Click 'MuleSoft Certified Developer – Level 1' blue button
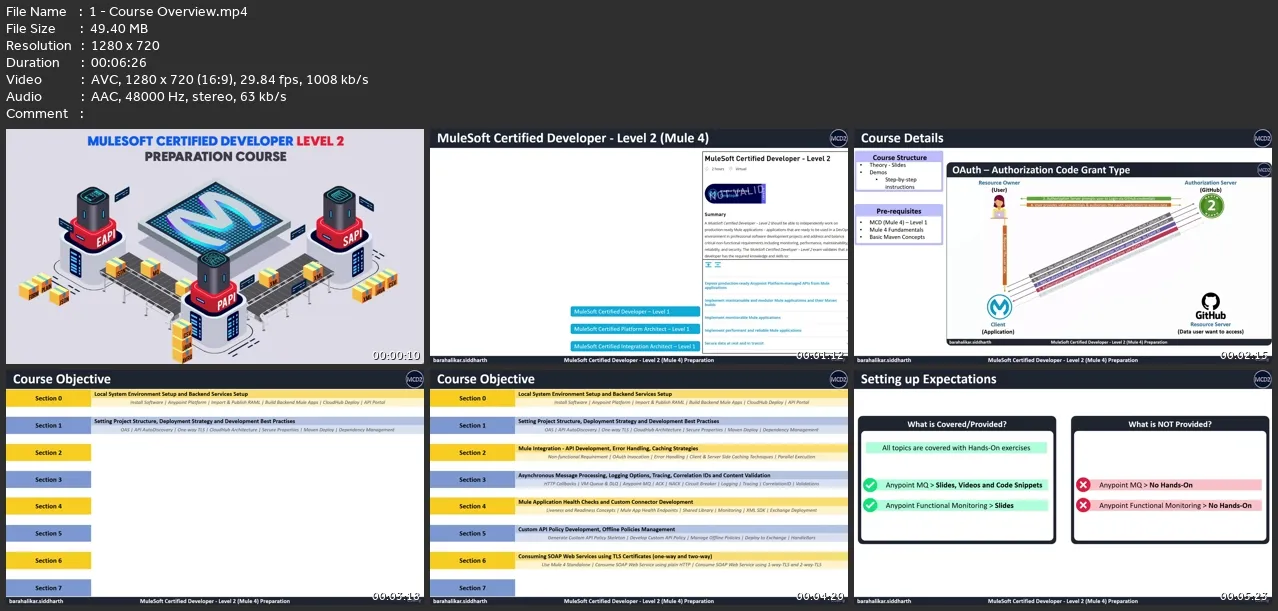 pyautogui.click(x=635, y=312)
